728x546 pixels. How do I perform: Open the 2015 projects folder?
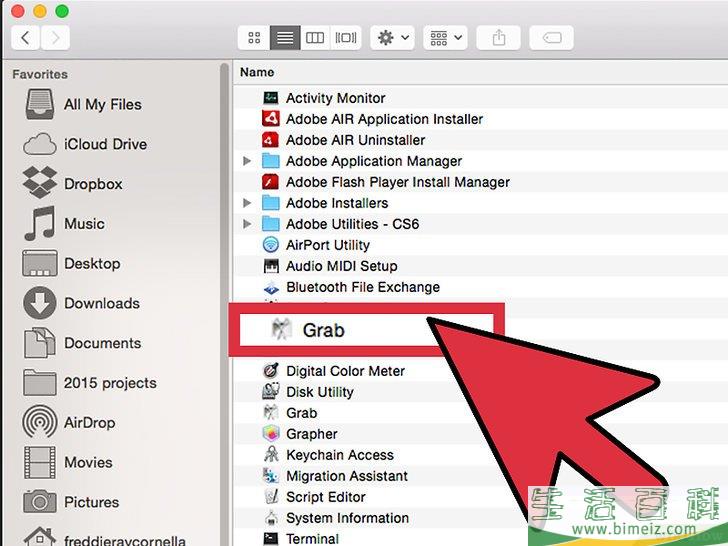click(90, 383)
